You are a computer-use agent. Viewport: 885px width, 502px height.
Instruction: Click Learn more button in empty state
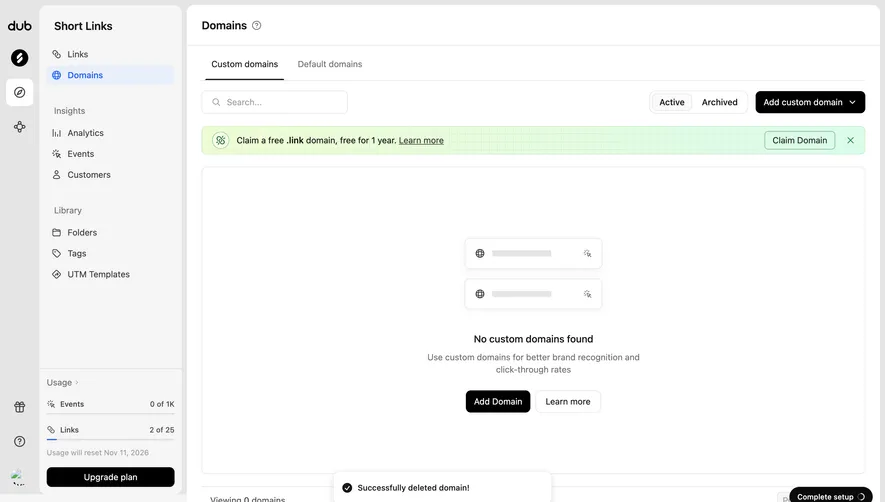click(x=568, y=401)
